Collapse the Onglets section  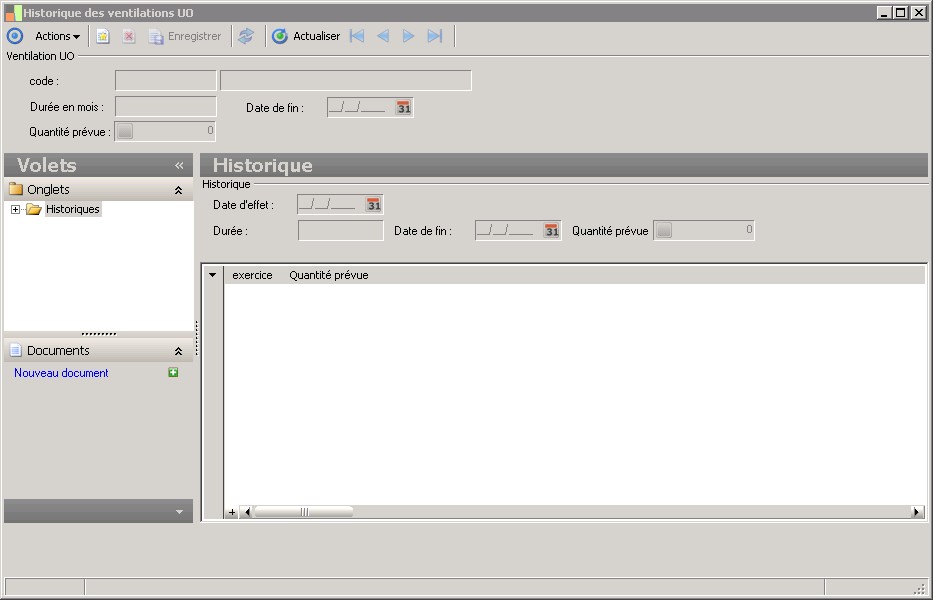coord(178,190)
